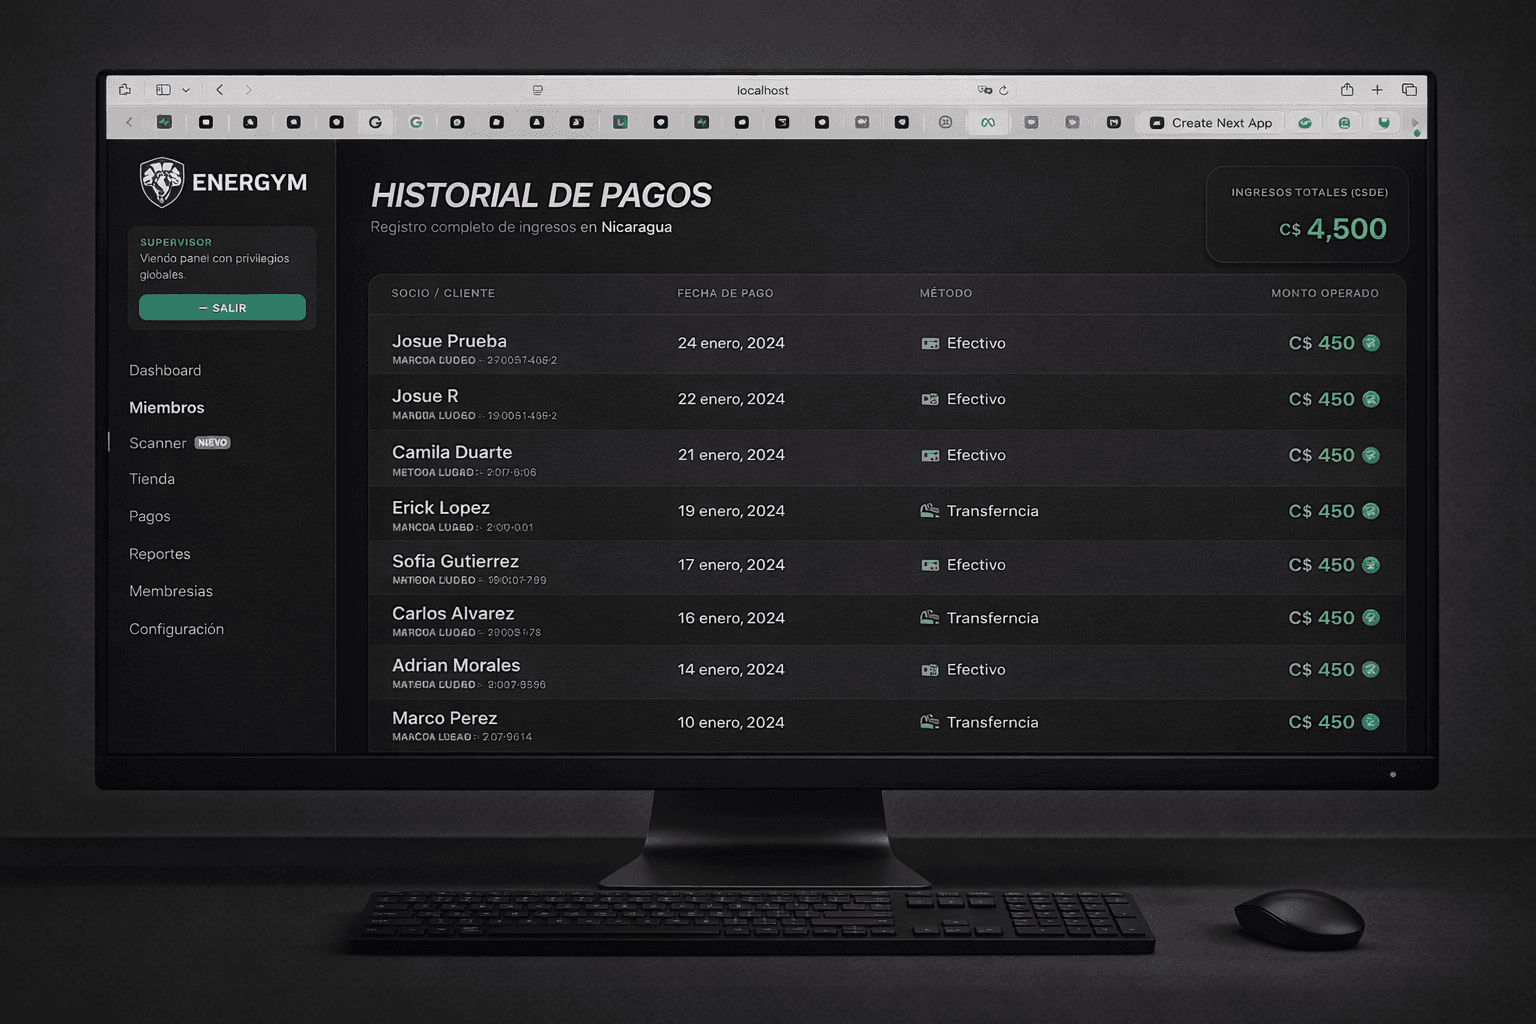Open a new browser tab with the plus icon
This screenshot has height=1024, width=1536.
tap(1377, 89)
